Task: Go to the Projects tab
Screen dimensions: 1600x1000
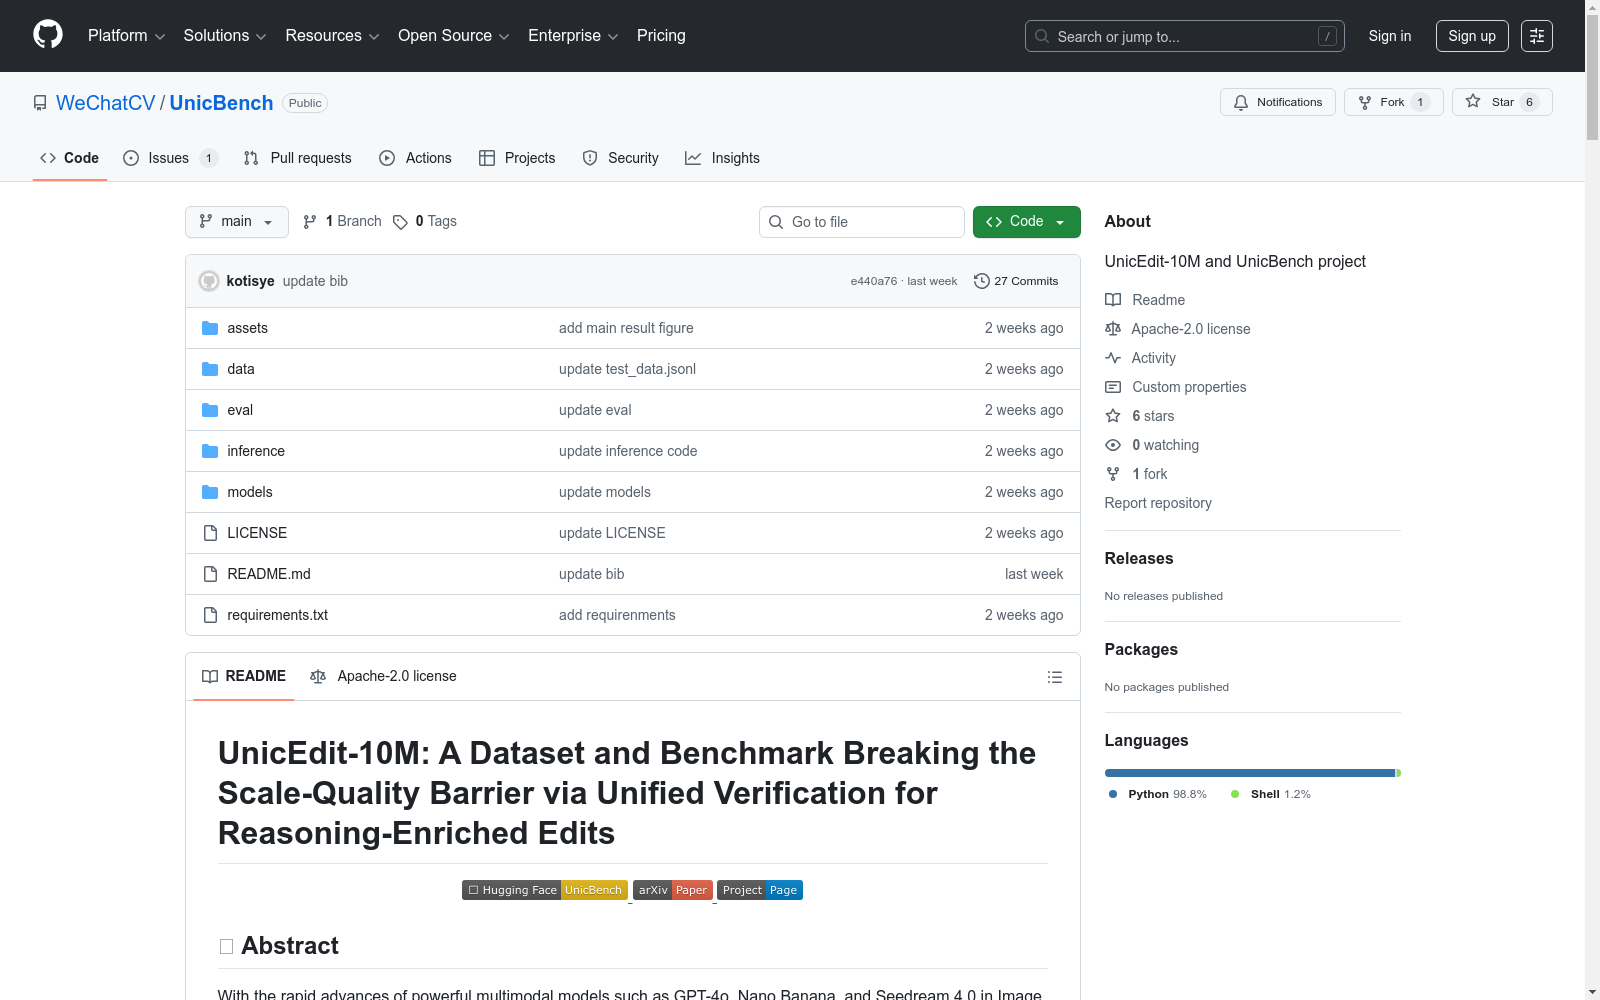Action: pyautogui.click(x=517, y=158)
